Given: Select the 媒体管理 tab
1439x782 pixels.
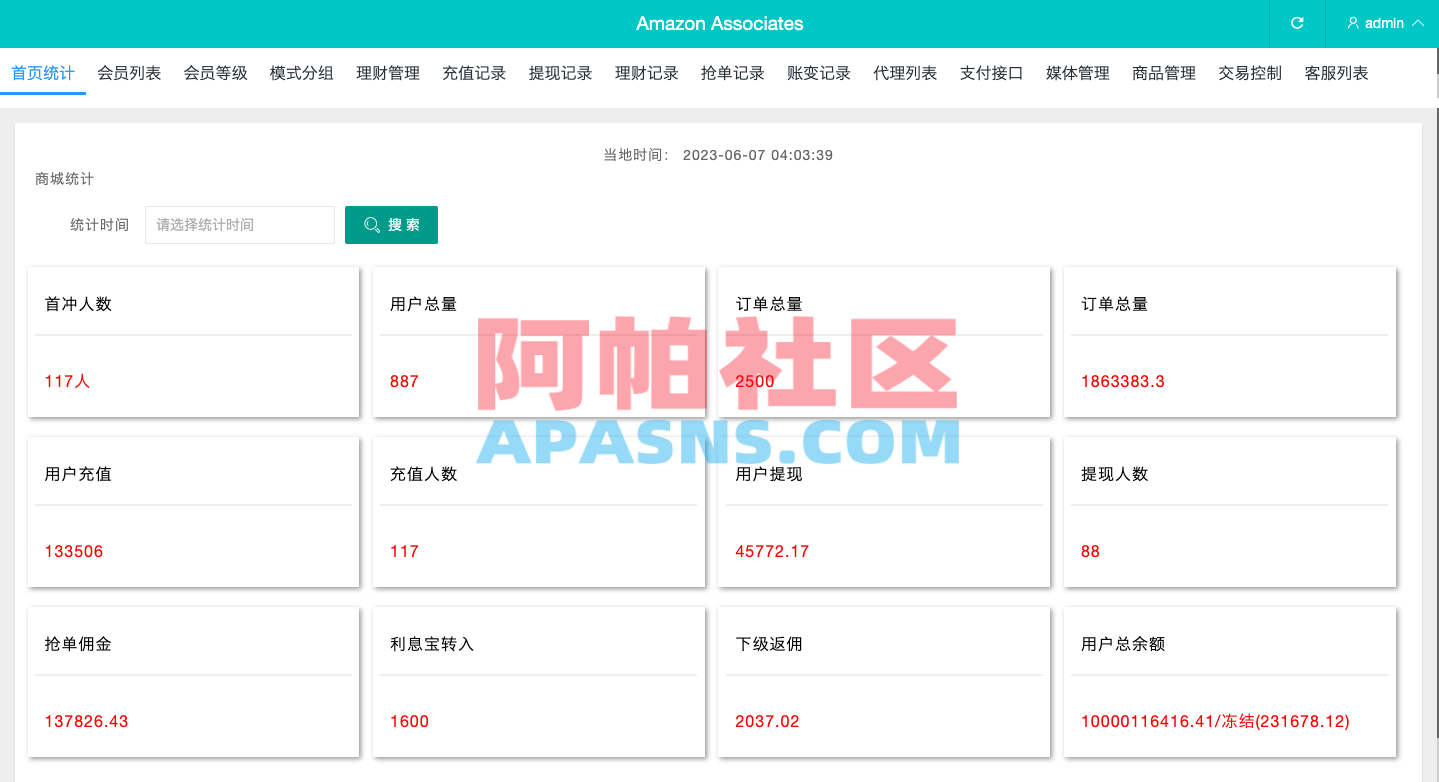Looking at the screenshot, I should 1078,73.
